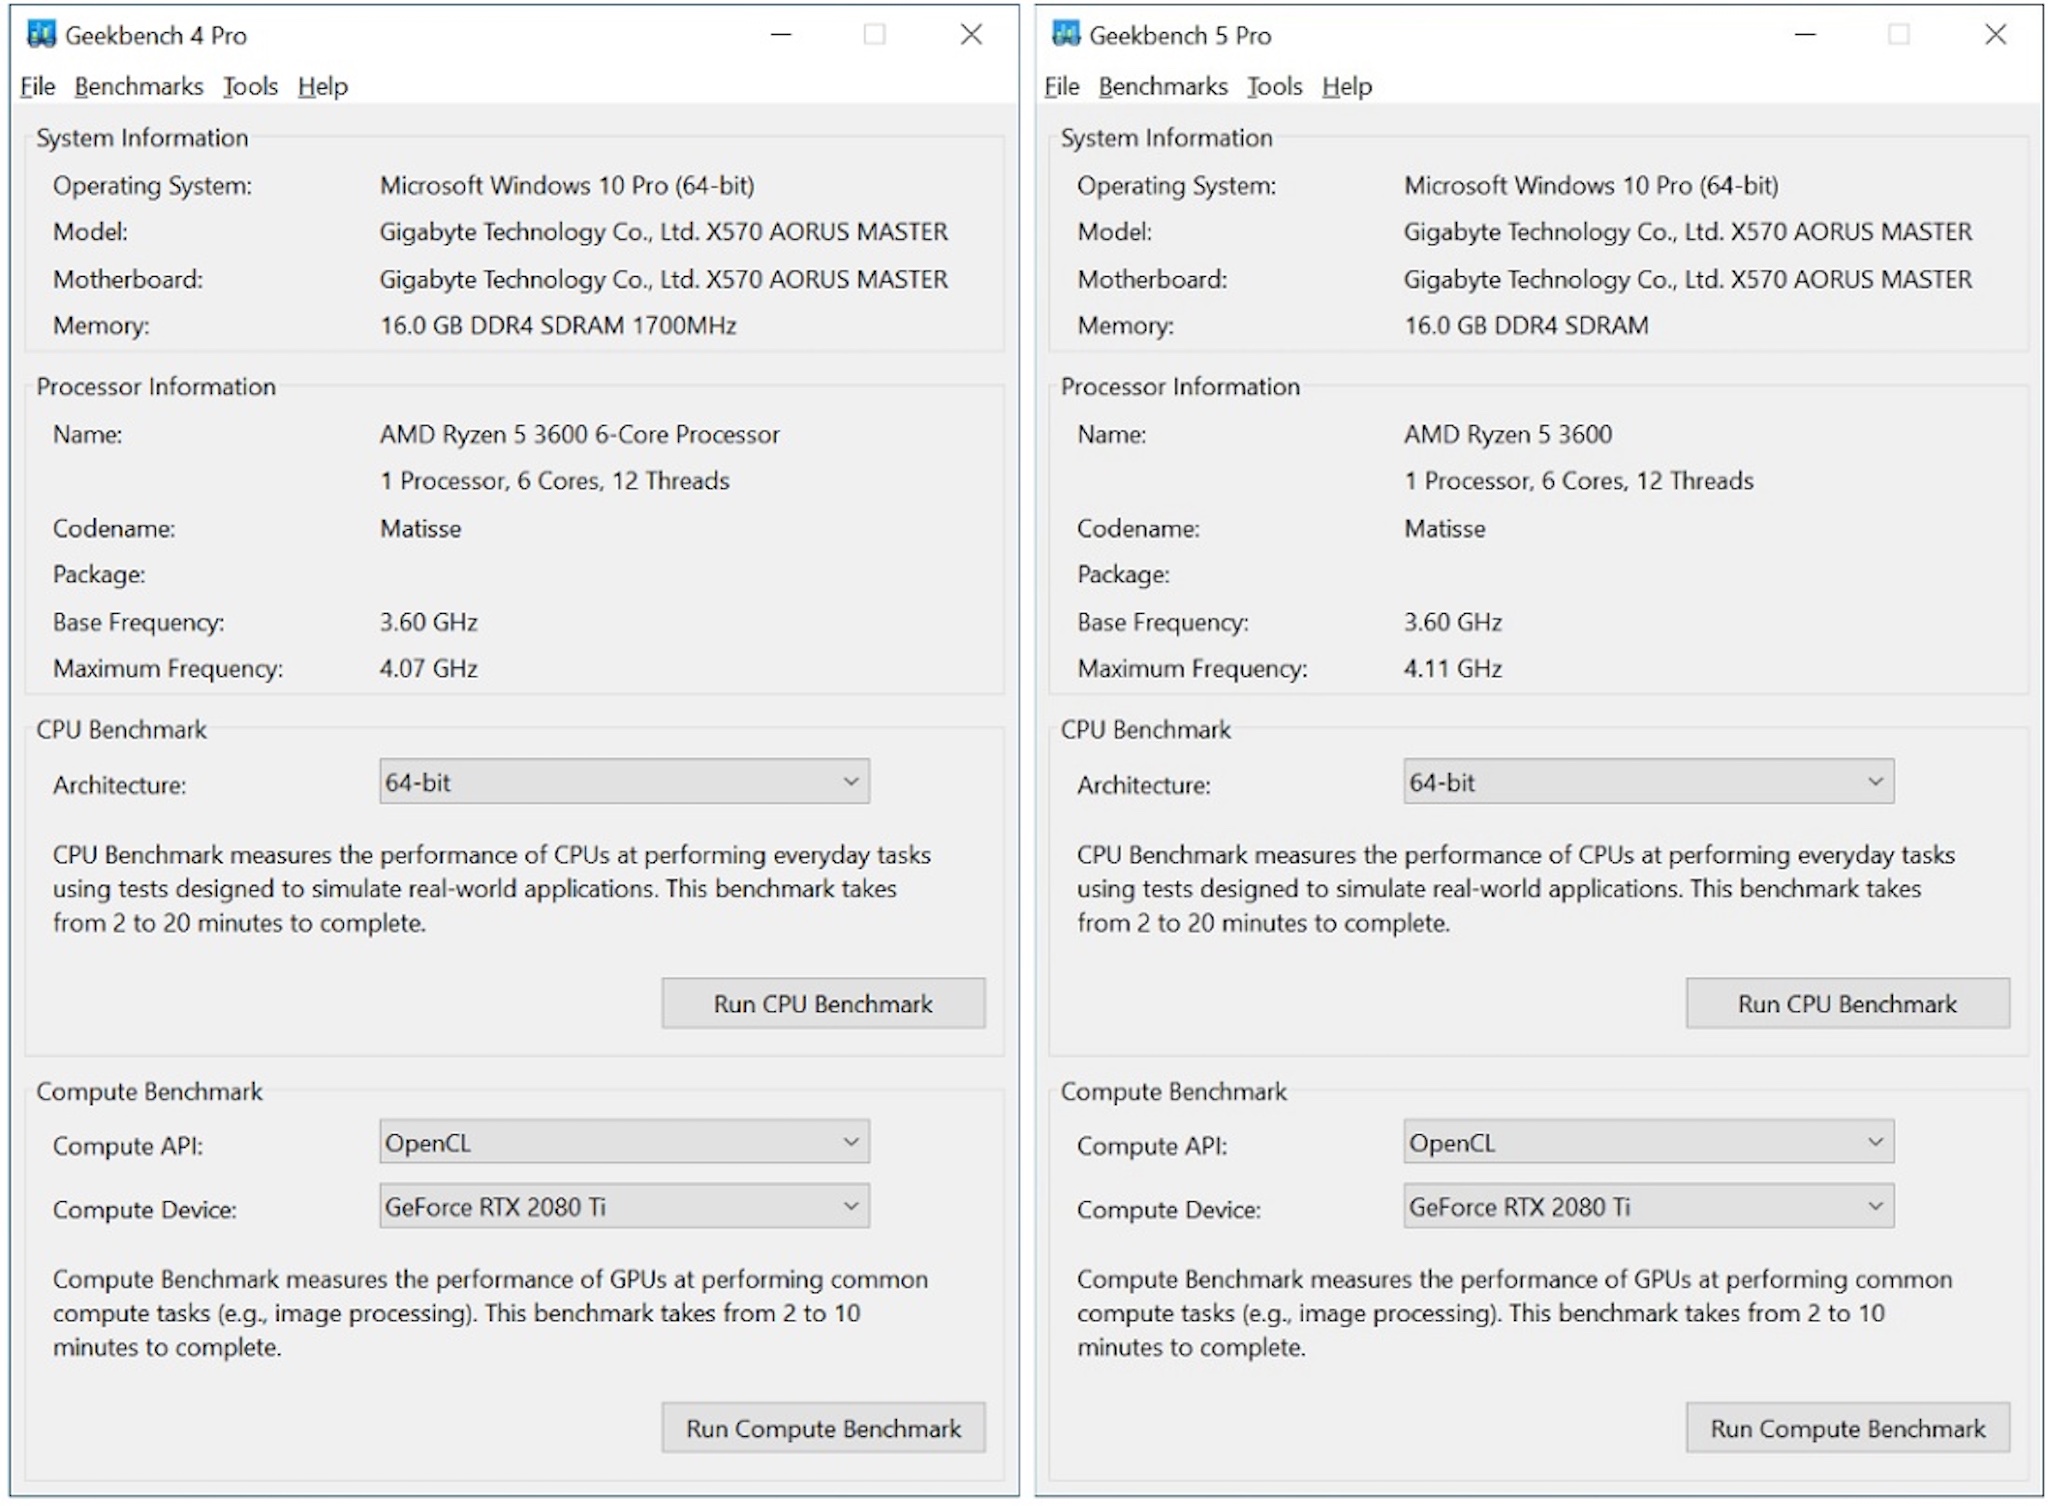The height and width of the screenshot is (1506, 2048).
Task: Run Compute Benchmark in Geekbench 4 Pro
Action: 823,1428
